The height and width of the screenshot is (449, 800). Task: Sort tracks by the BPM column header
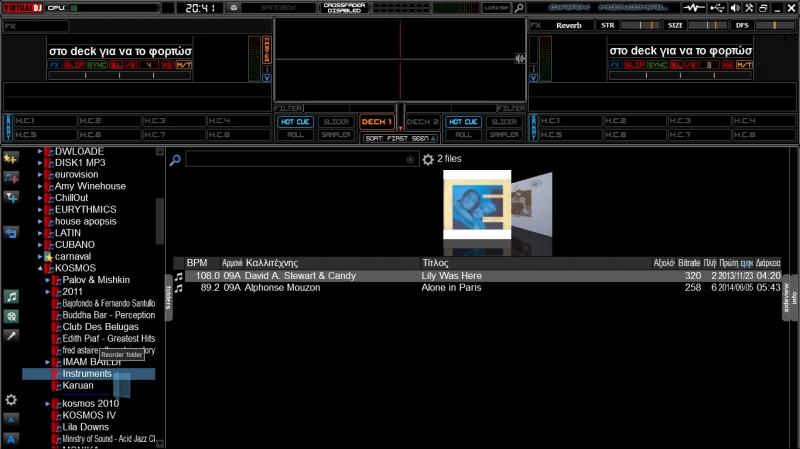[x=197, y=262]
